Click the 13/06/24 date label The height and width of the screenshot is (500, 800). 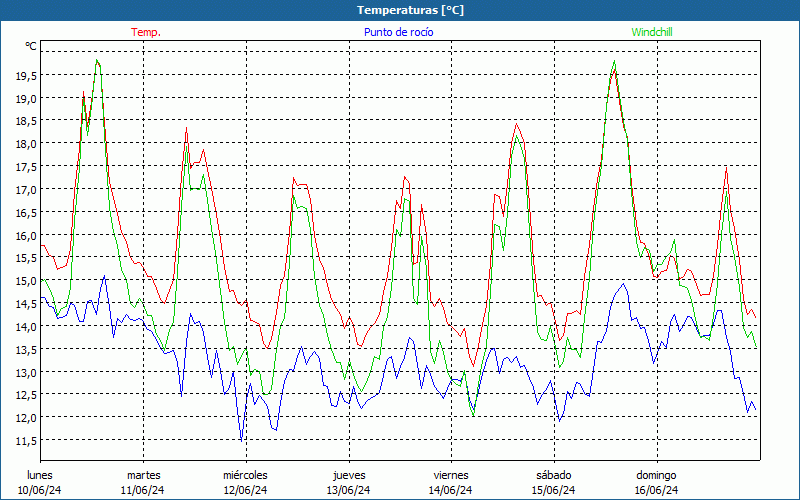coord(348,490)
